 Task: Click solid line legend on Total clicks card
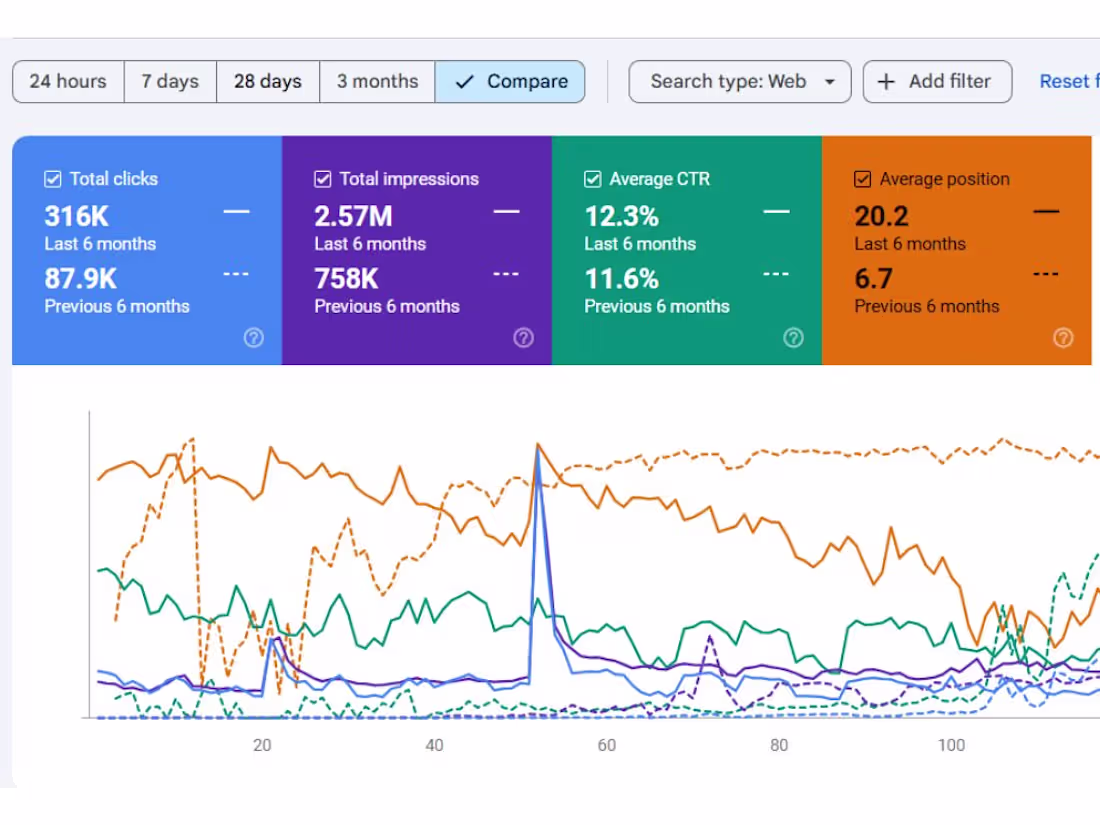[x=237, y=211]
